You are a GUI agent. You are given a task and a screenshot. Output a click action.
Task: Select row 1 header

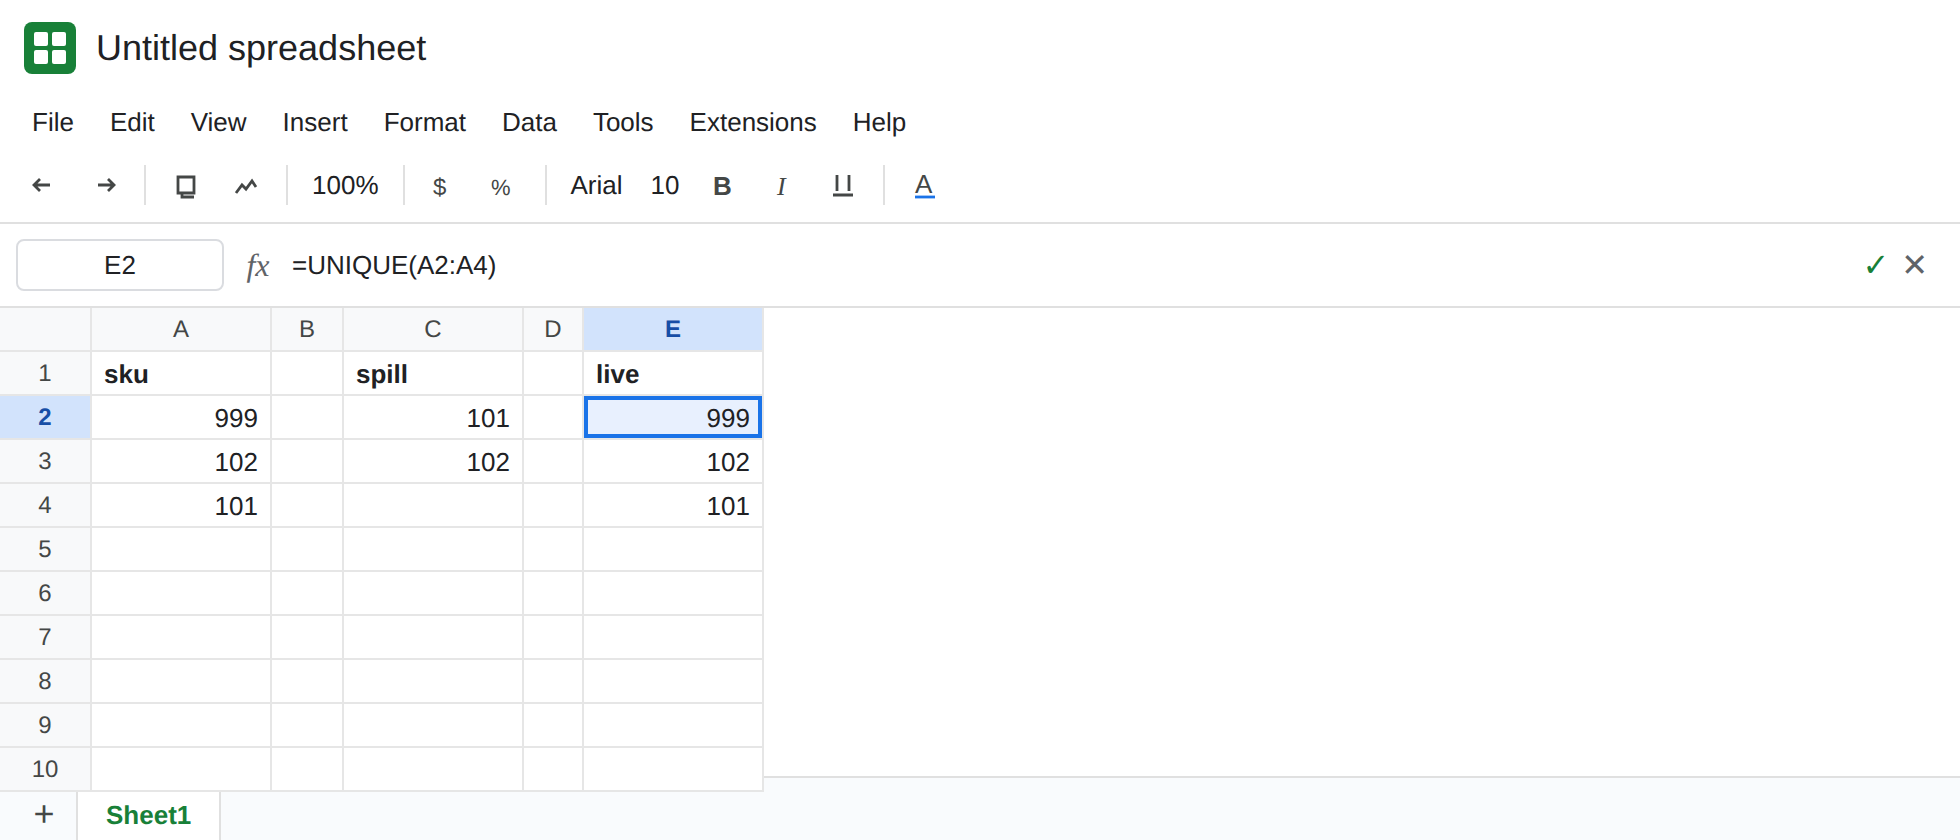[x=45, y=374]
